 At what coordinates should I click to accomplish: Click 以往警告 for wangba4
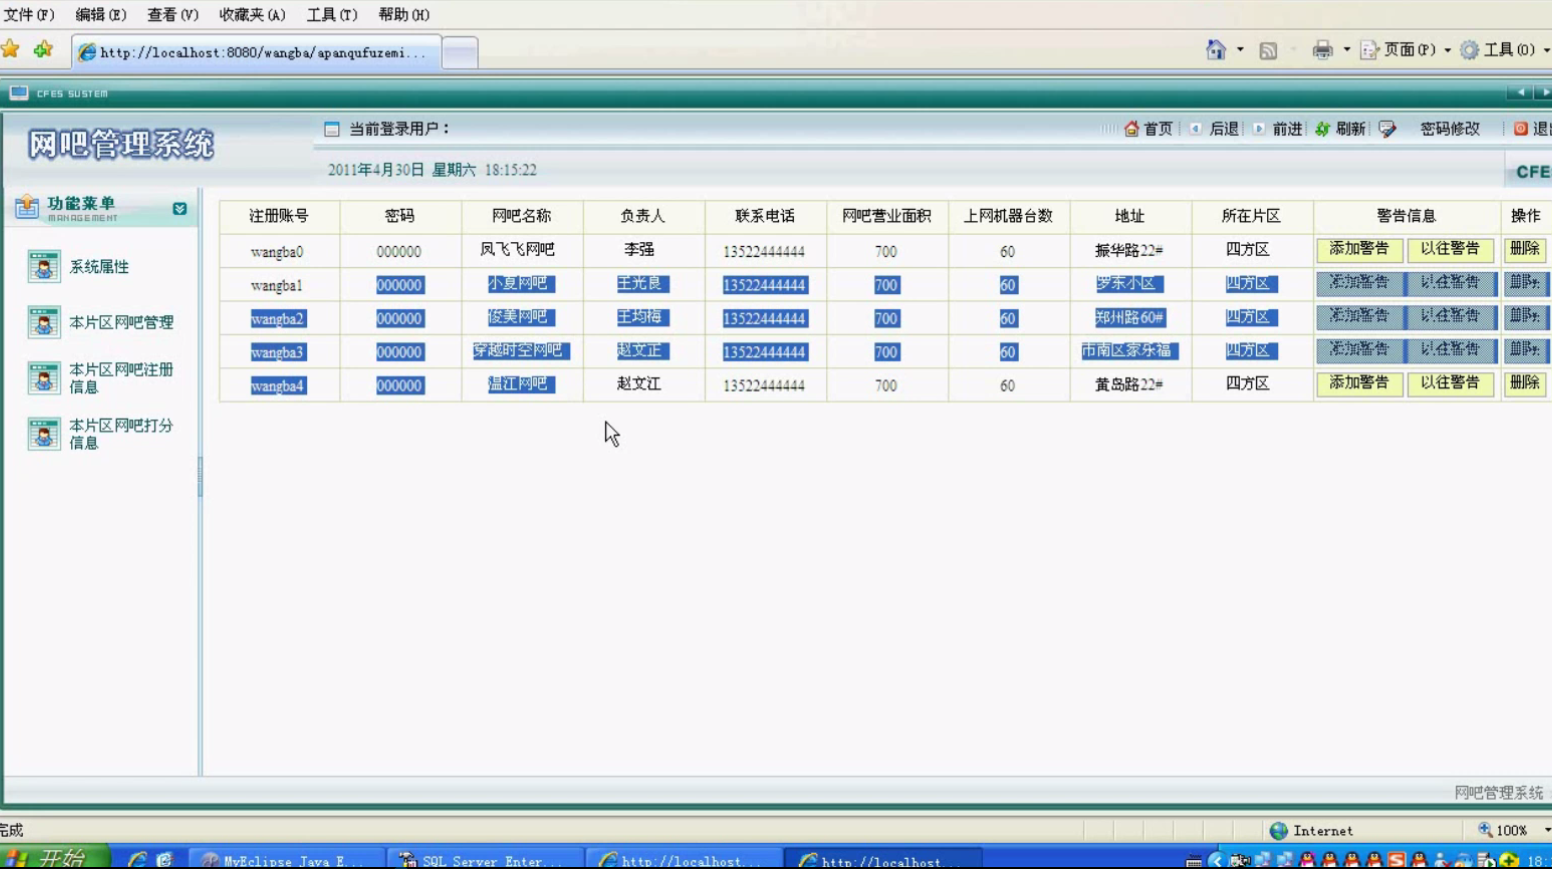click(x=1450, y=383)
